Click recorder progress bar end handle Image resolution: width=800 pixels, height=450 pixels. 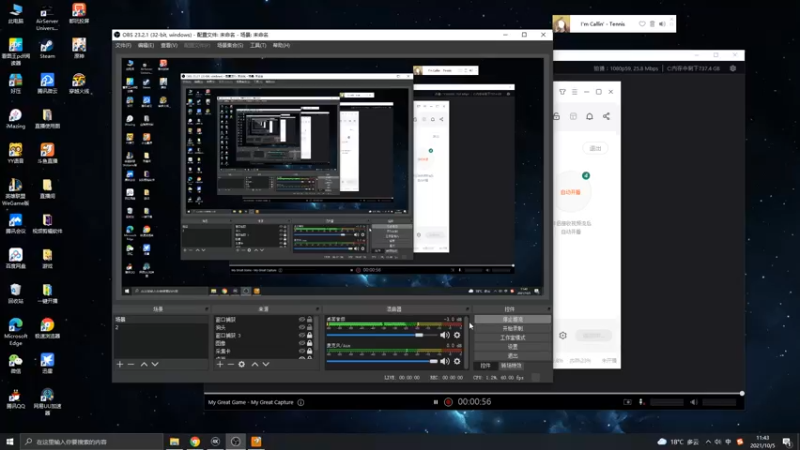(742, 393)
